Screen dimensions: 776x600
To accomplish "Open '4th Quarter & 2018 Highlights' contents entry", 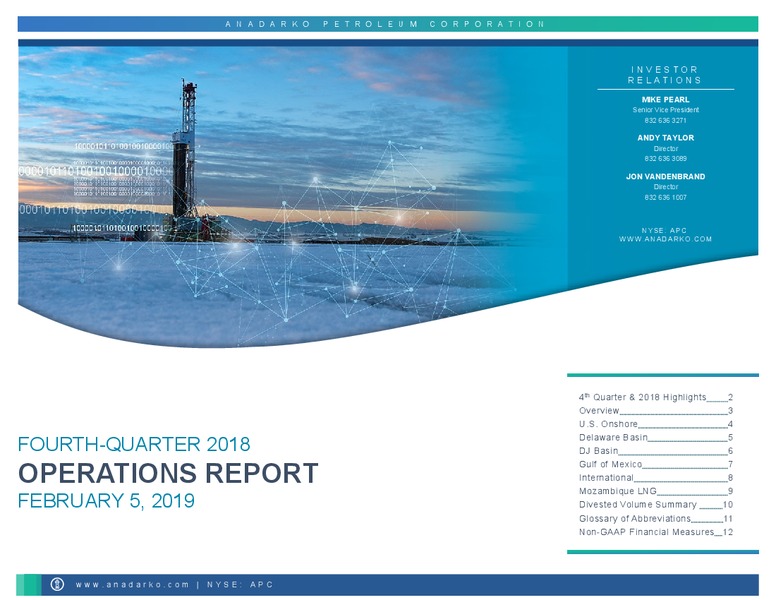I will click(656, 397).
